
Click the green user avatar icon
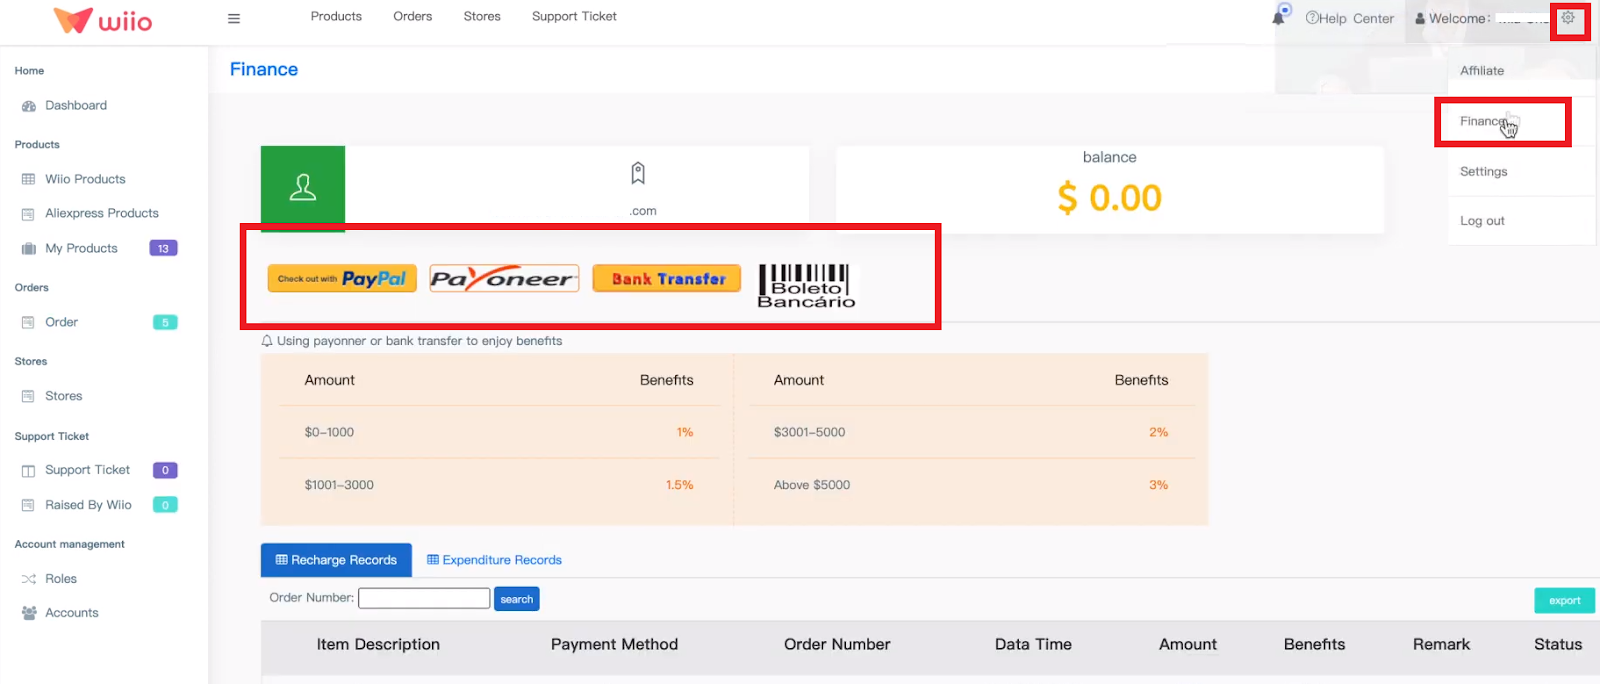(303, 188)
